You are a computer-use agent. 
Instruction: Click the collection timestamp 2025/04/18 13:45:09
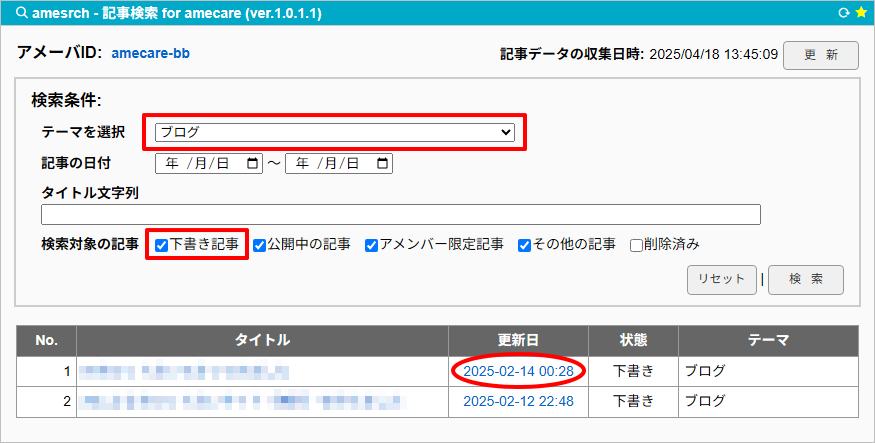coord(714,54)
